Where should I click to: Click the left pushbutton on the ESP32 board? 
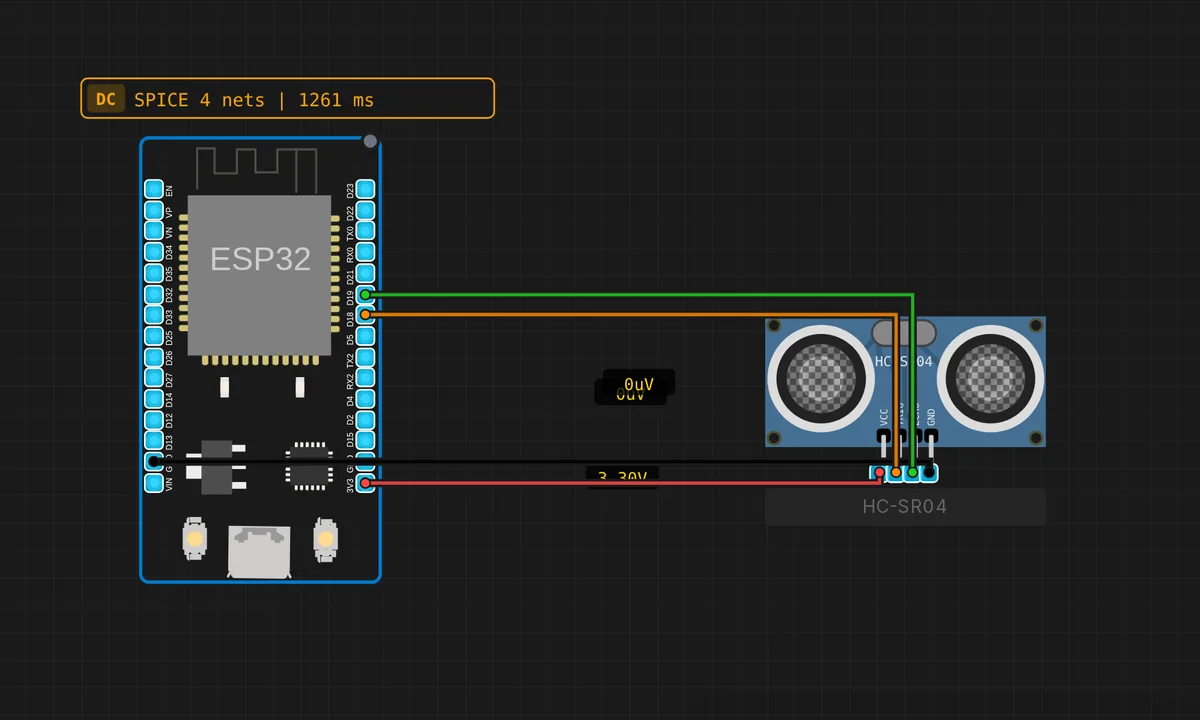(x=194, y=539)
